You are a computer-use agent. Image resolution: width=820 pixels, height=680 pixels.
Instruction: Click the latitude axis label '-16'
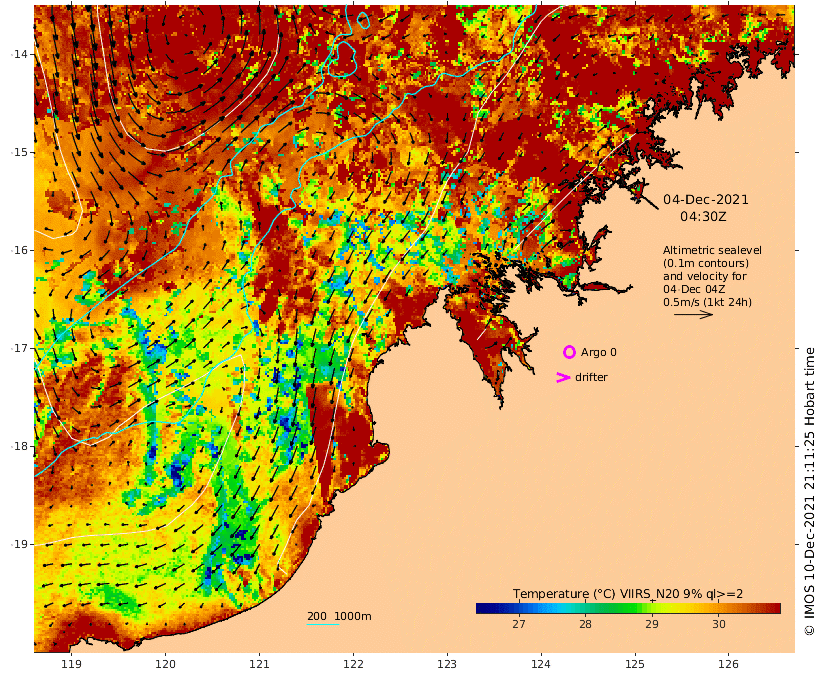click(x=20, y=251)
